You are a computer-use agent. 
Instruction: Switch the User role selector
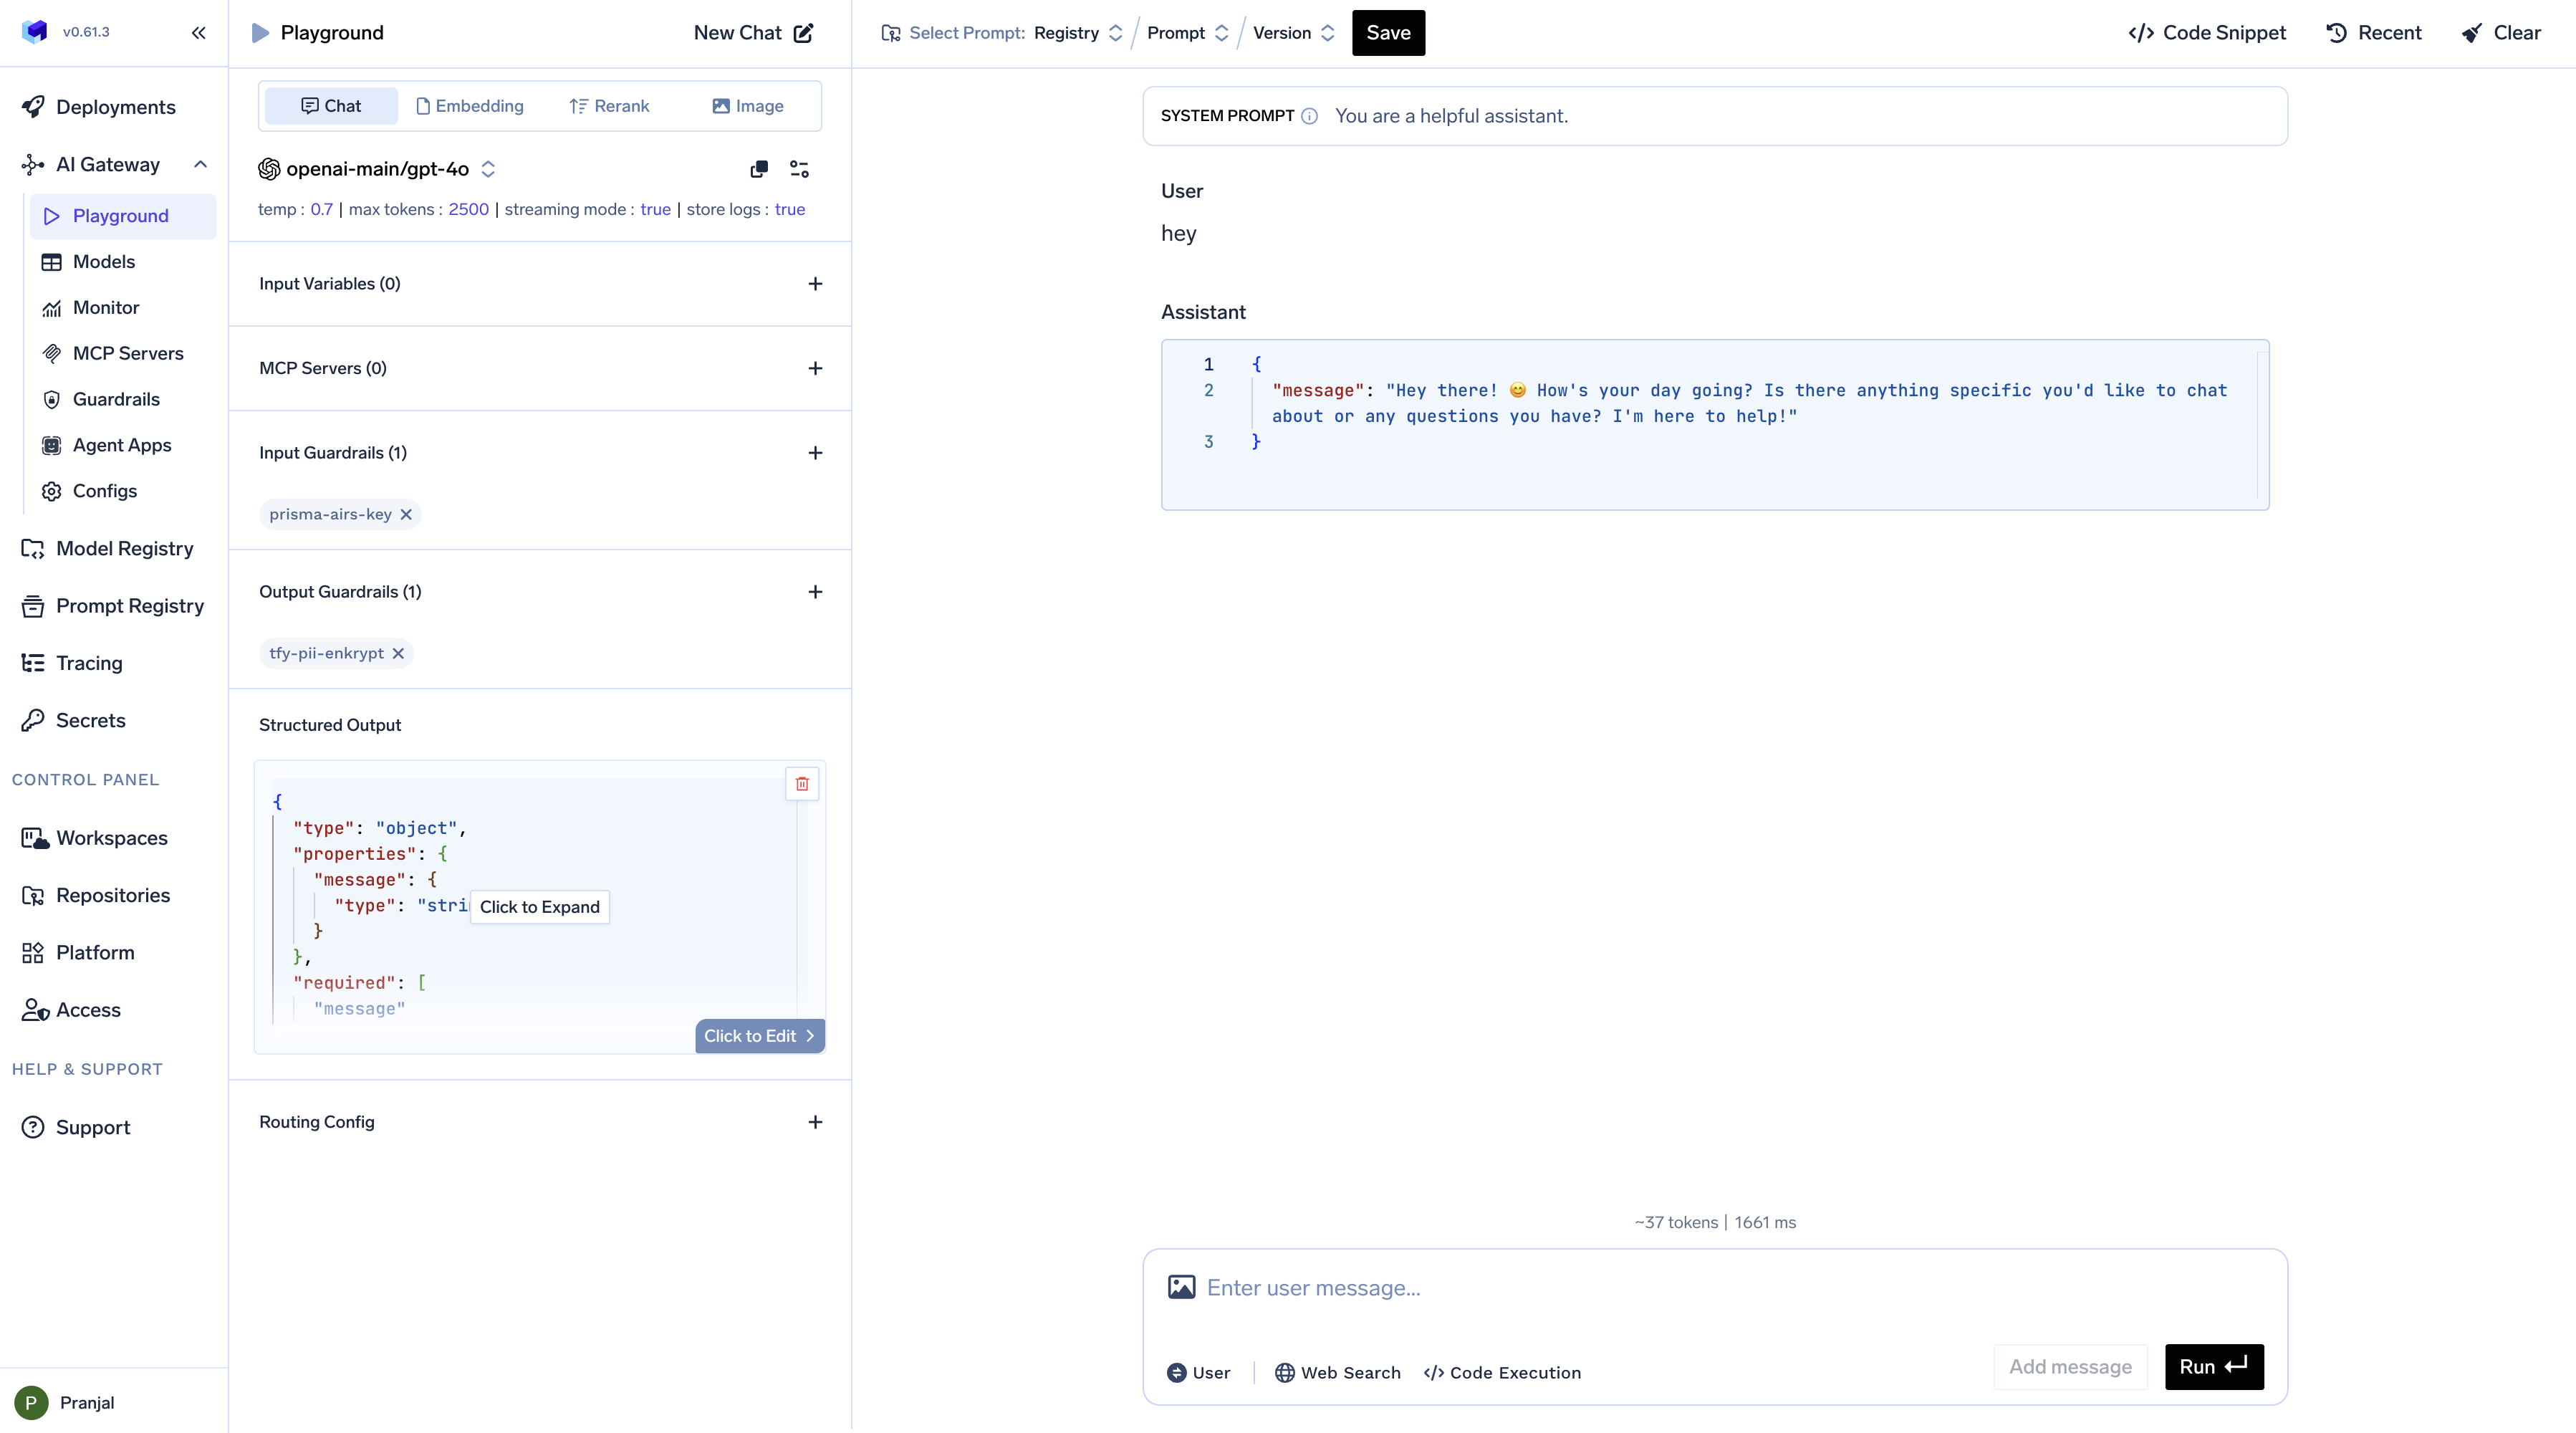(x=1199, y=1372)
